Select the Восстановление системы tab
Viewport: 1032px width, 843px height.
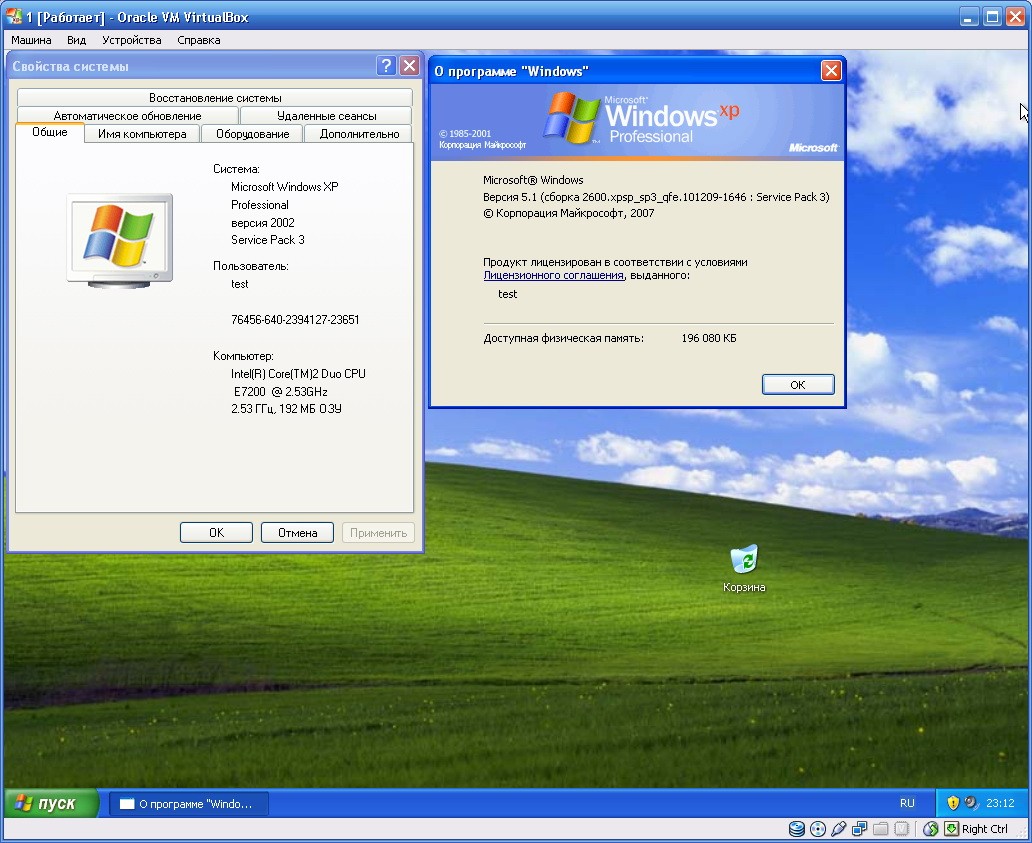(215, 98)
